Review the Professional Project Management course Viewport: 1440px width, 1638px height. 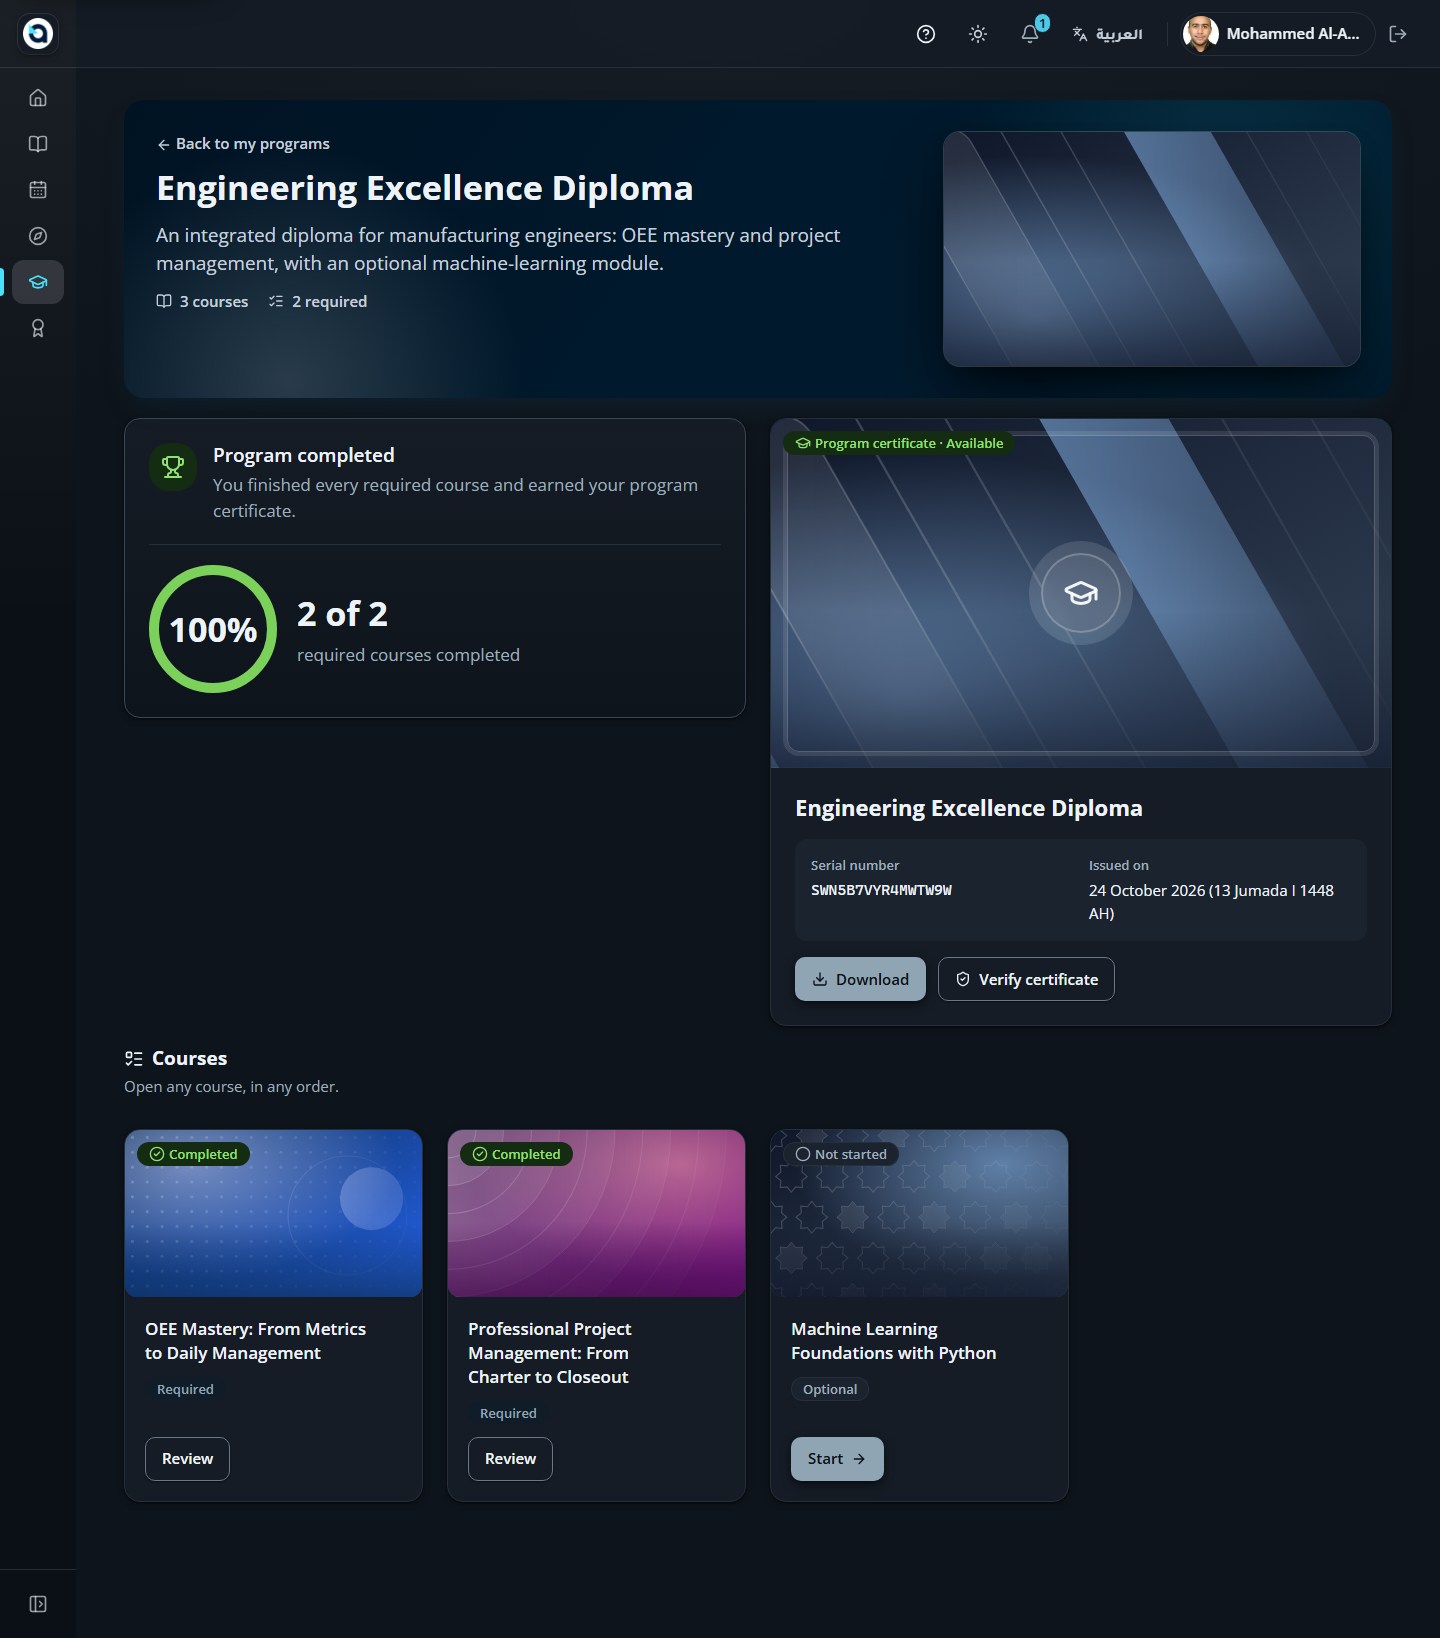[x=510, y=1459]
